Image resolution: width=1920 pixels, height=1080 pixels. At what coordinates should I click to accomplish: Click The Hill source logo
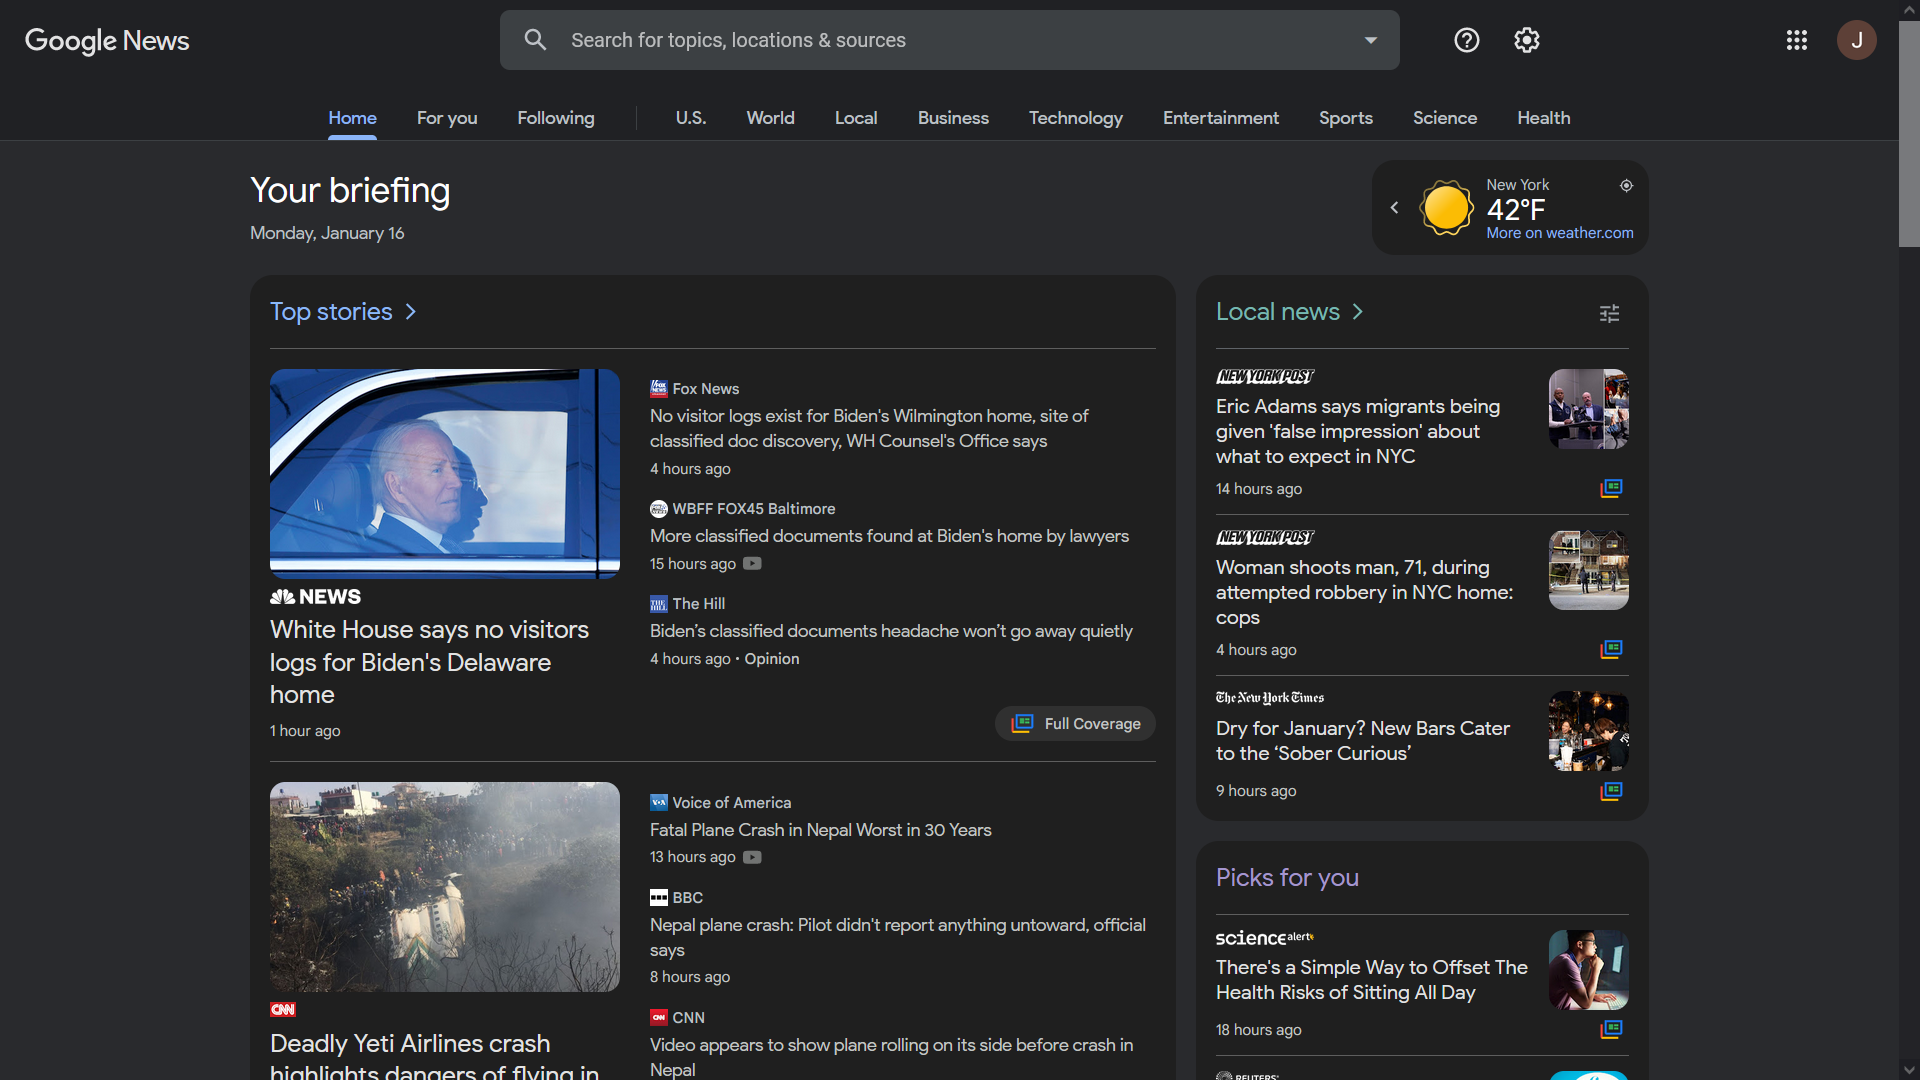click(x=659, y=604)
